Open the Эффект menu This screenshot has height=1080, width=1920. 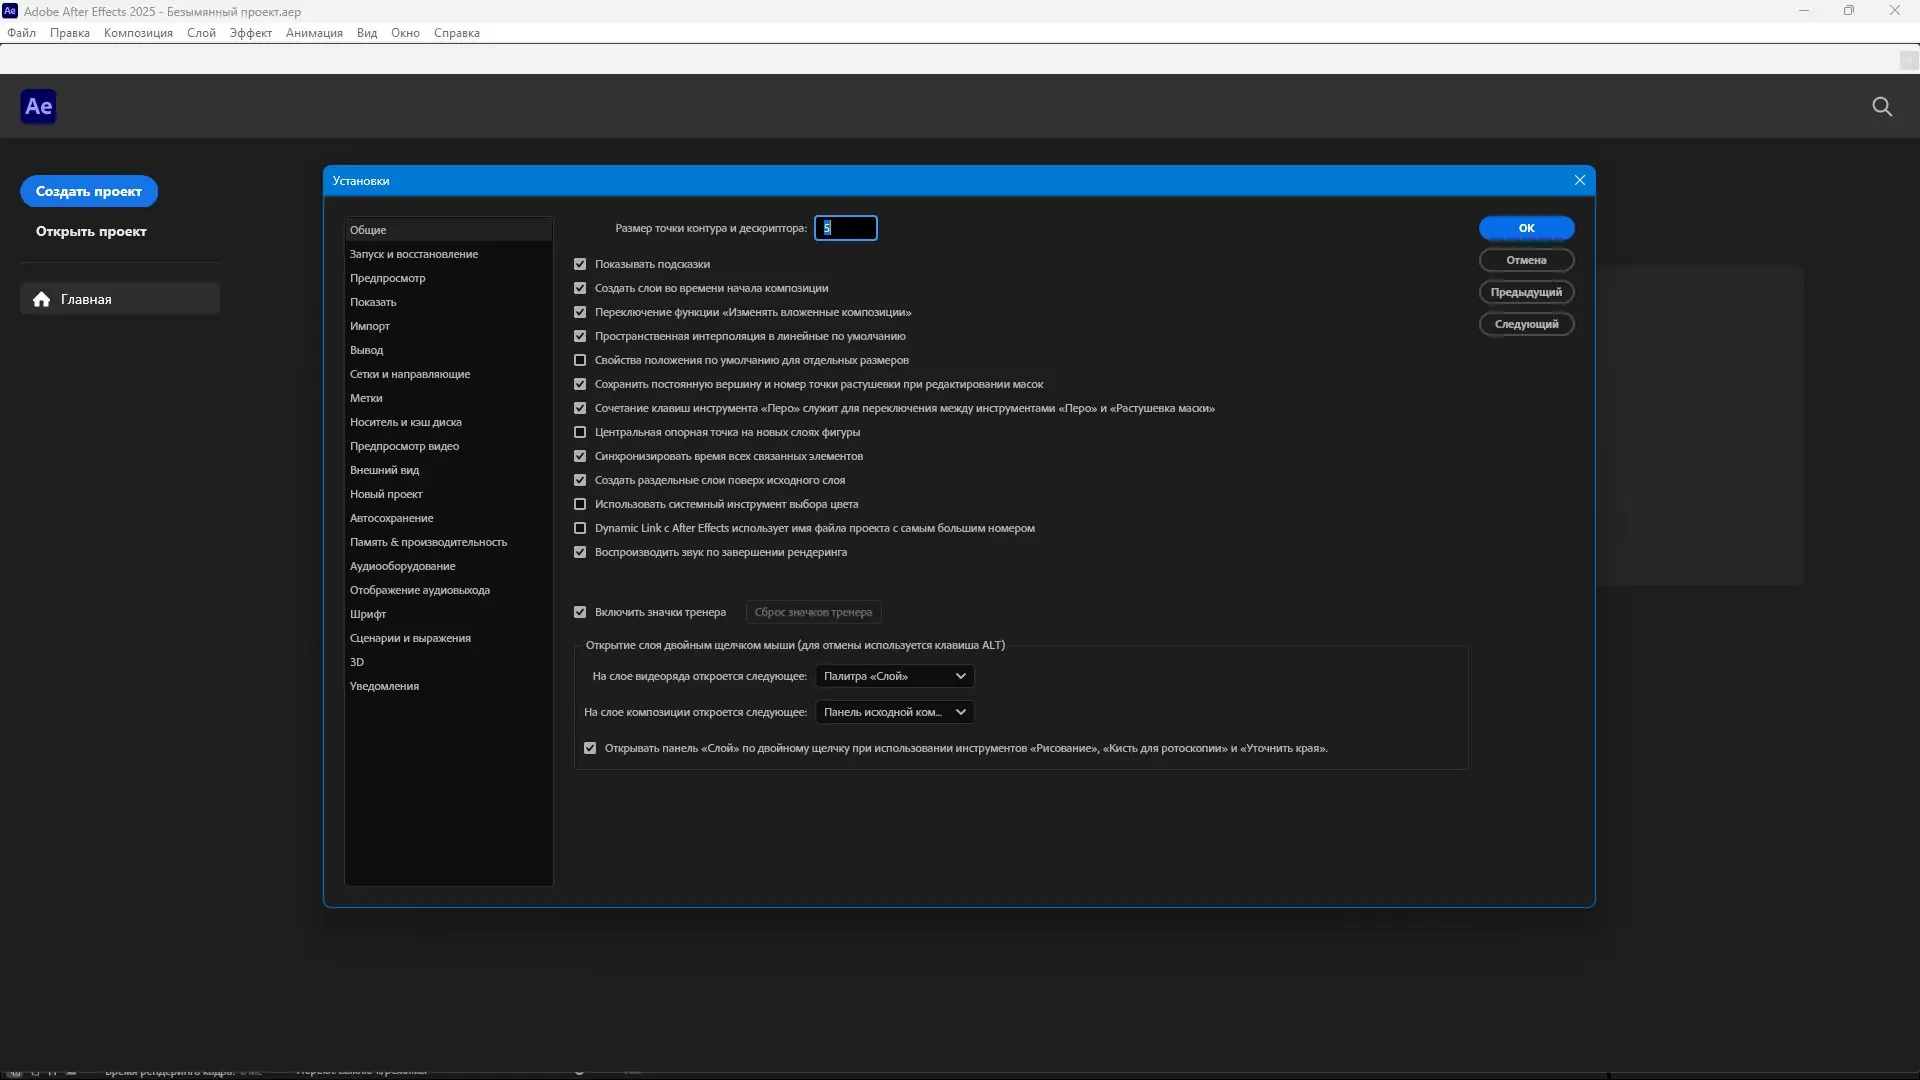(x=250, y=33)
